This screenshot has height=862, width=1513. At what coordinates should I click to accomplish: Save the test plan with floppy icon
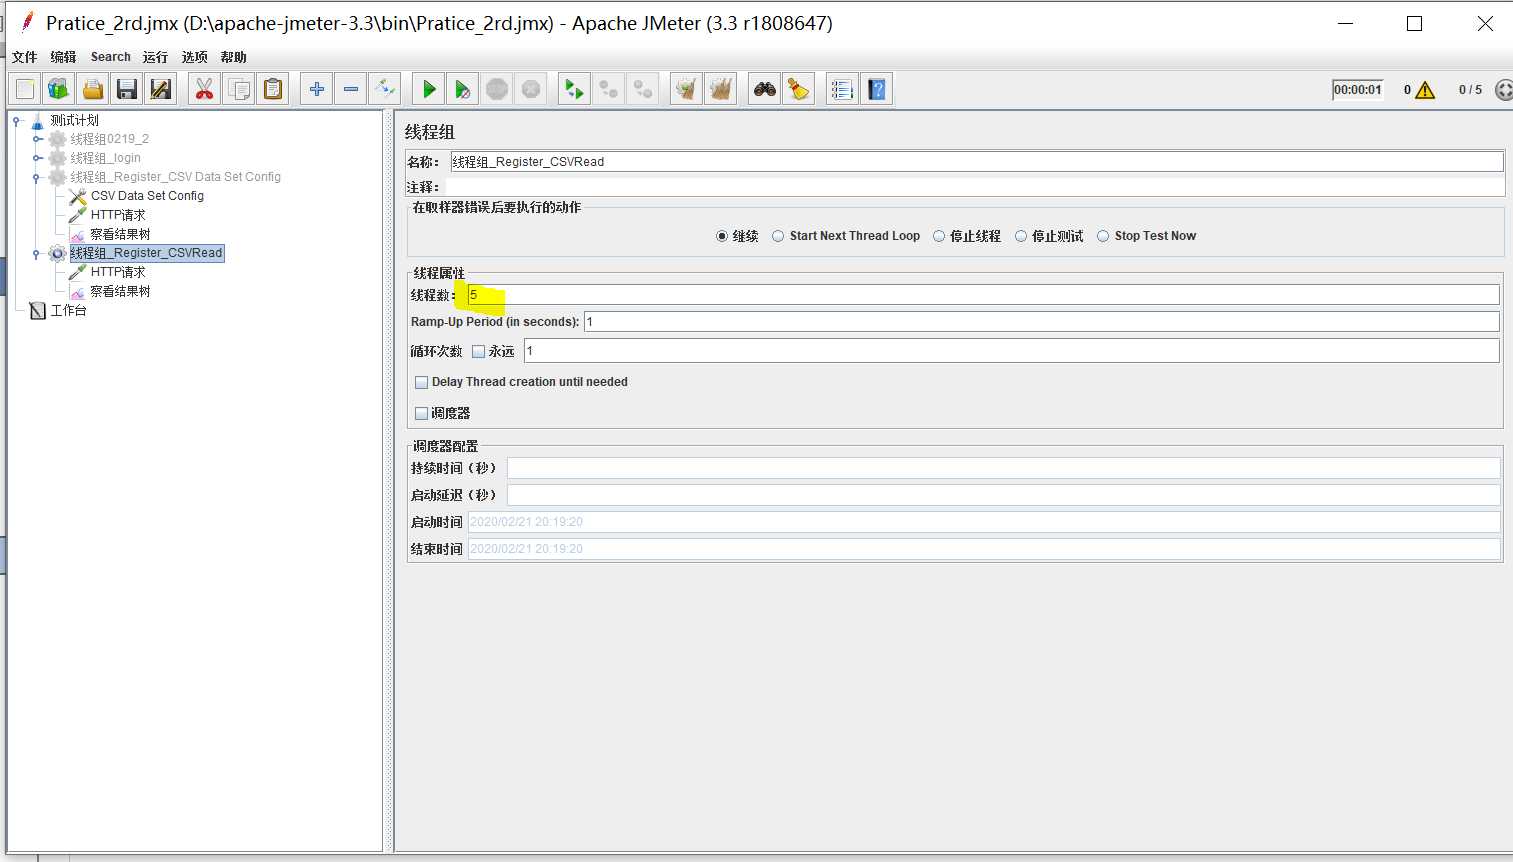(127, 89)
